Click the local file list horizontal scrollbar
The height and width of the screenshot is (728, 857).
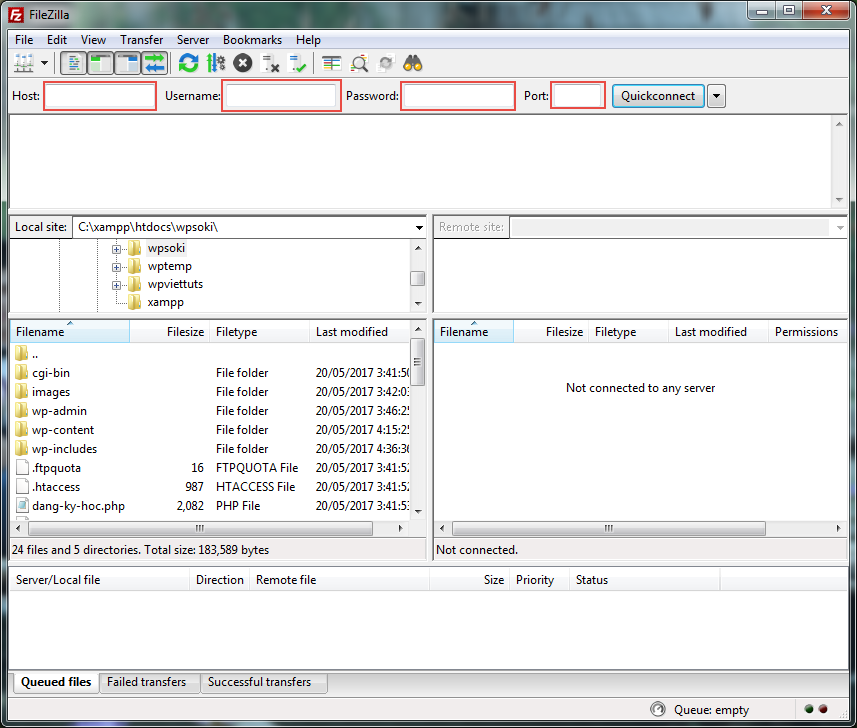tap(200, 529)
